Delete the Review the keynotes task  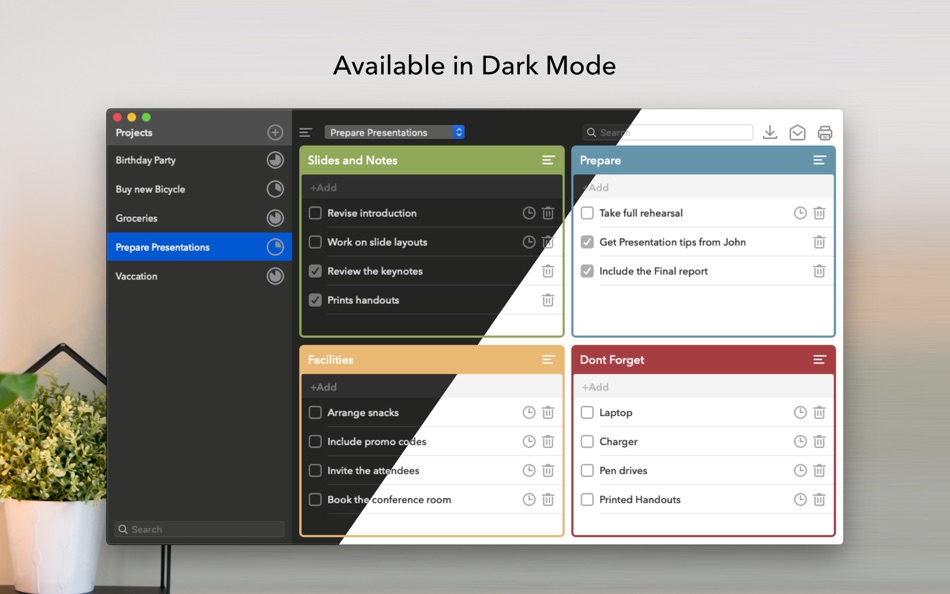[548, 271]
